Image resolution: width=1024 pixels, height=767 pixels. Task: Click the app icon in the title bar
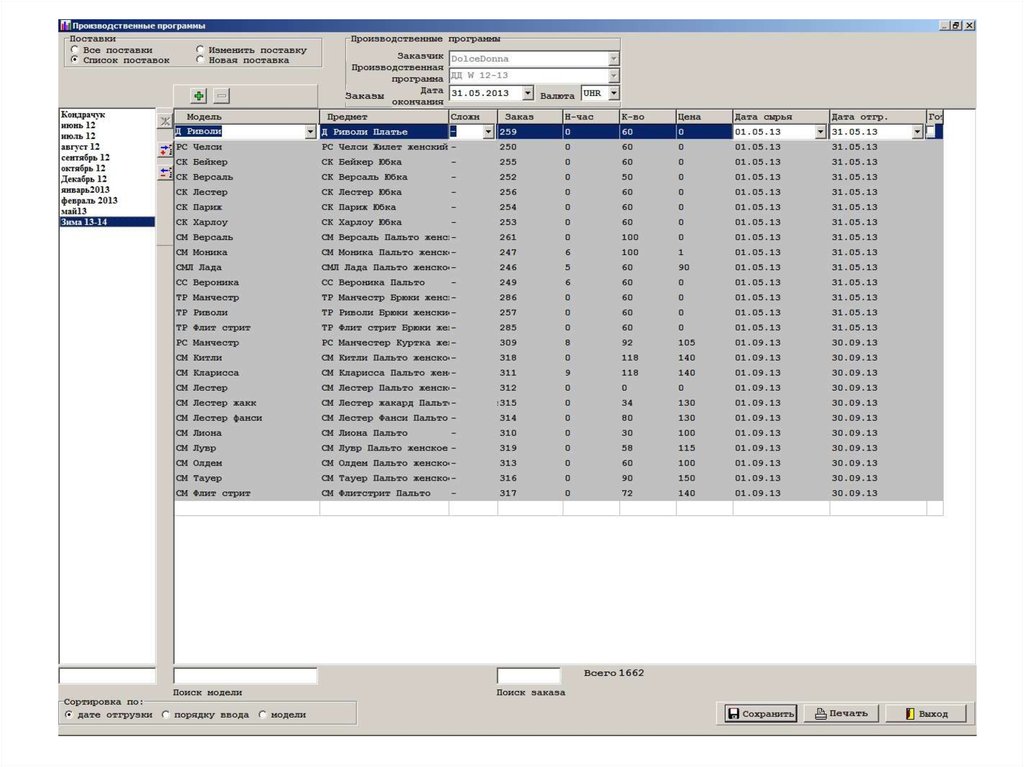pos(65,25)
